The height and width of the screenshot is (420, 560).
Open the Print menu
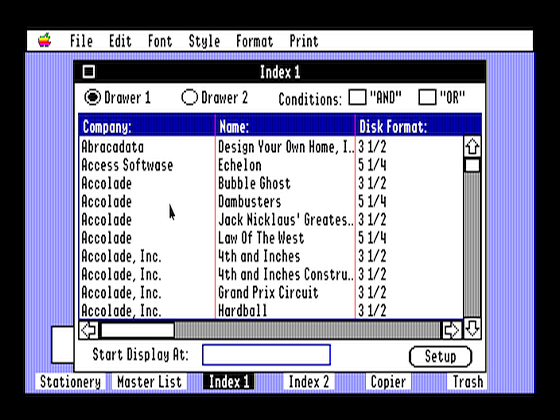304,41
